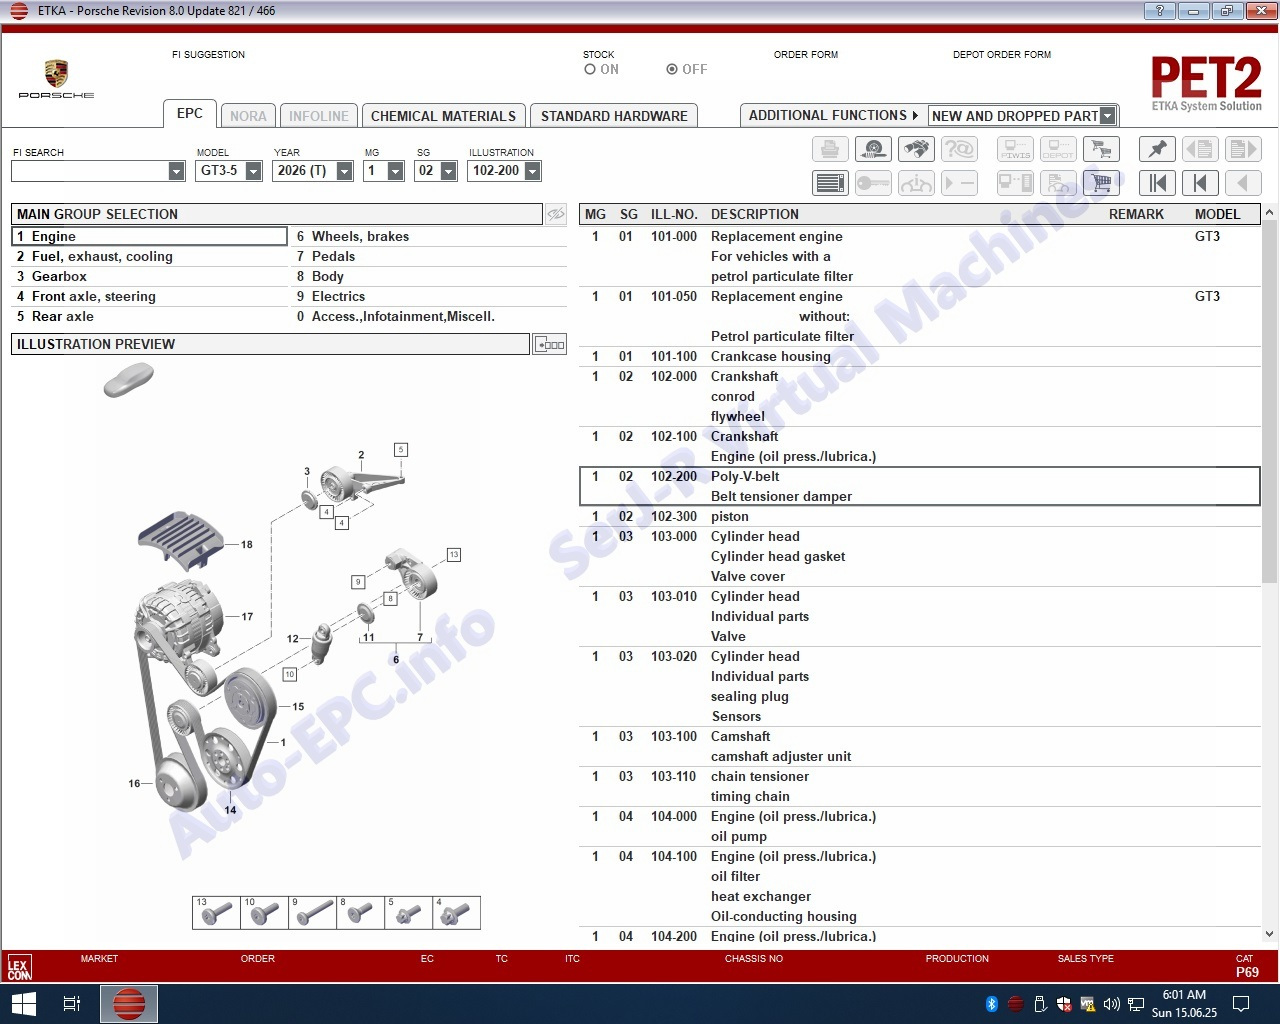Screen dimensions: 1280x1024
Task: Select the stock OFF radio button
Action: pos(672,70)
